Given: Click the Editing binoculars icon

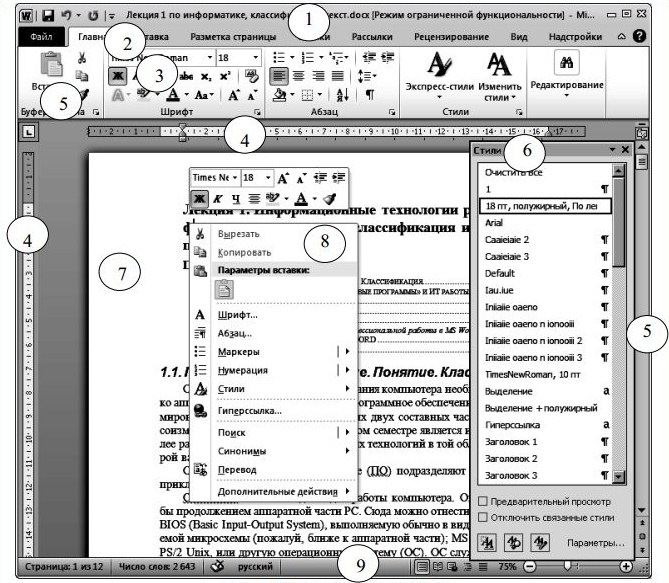Looking at the screenshot, I should (567, 63).
